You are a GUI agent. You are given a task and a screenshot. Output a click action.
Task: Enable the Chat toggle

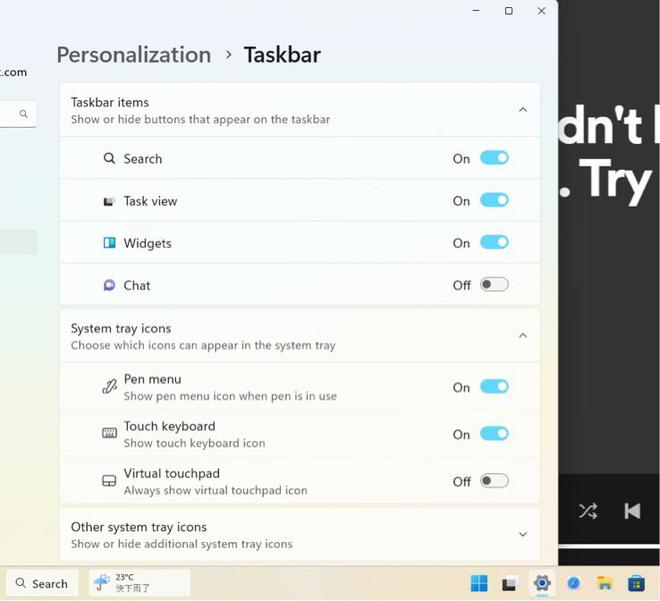click(x=494, y=285)
